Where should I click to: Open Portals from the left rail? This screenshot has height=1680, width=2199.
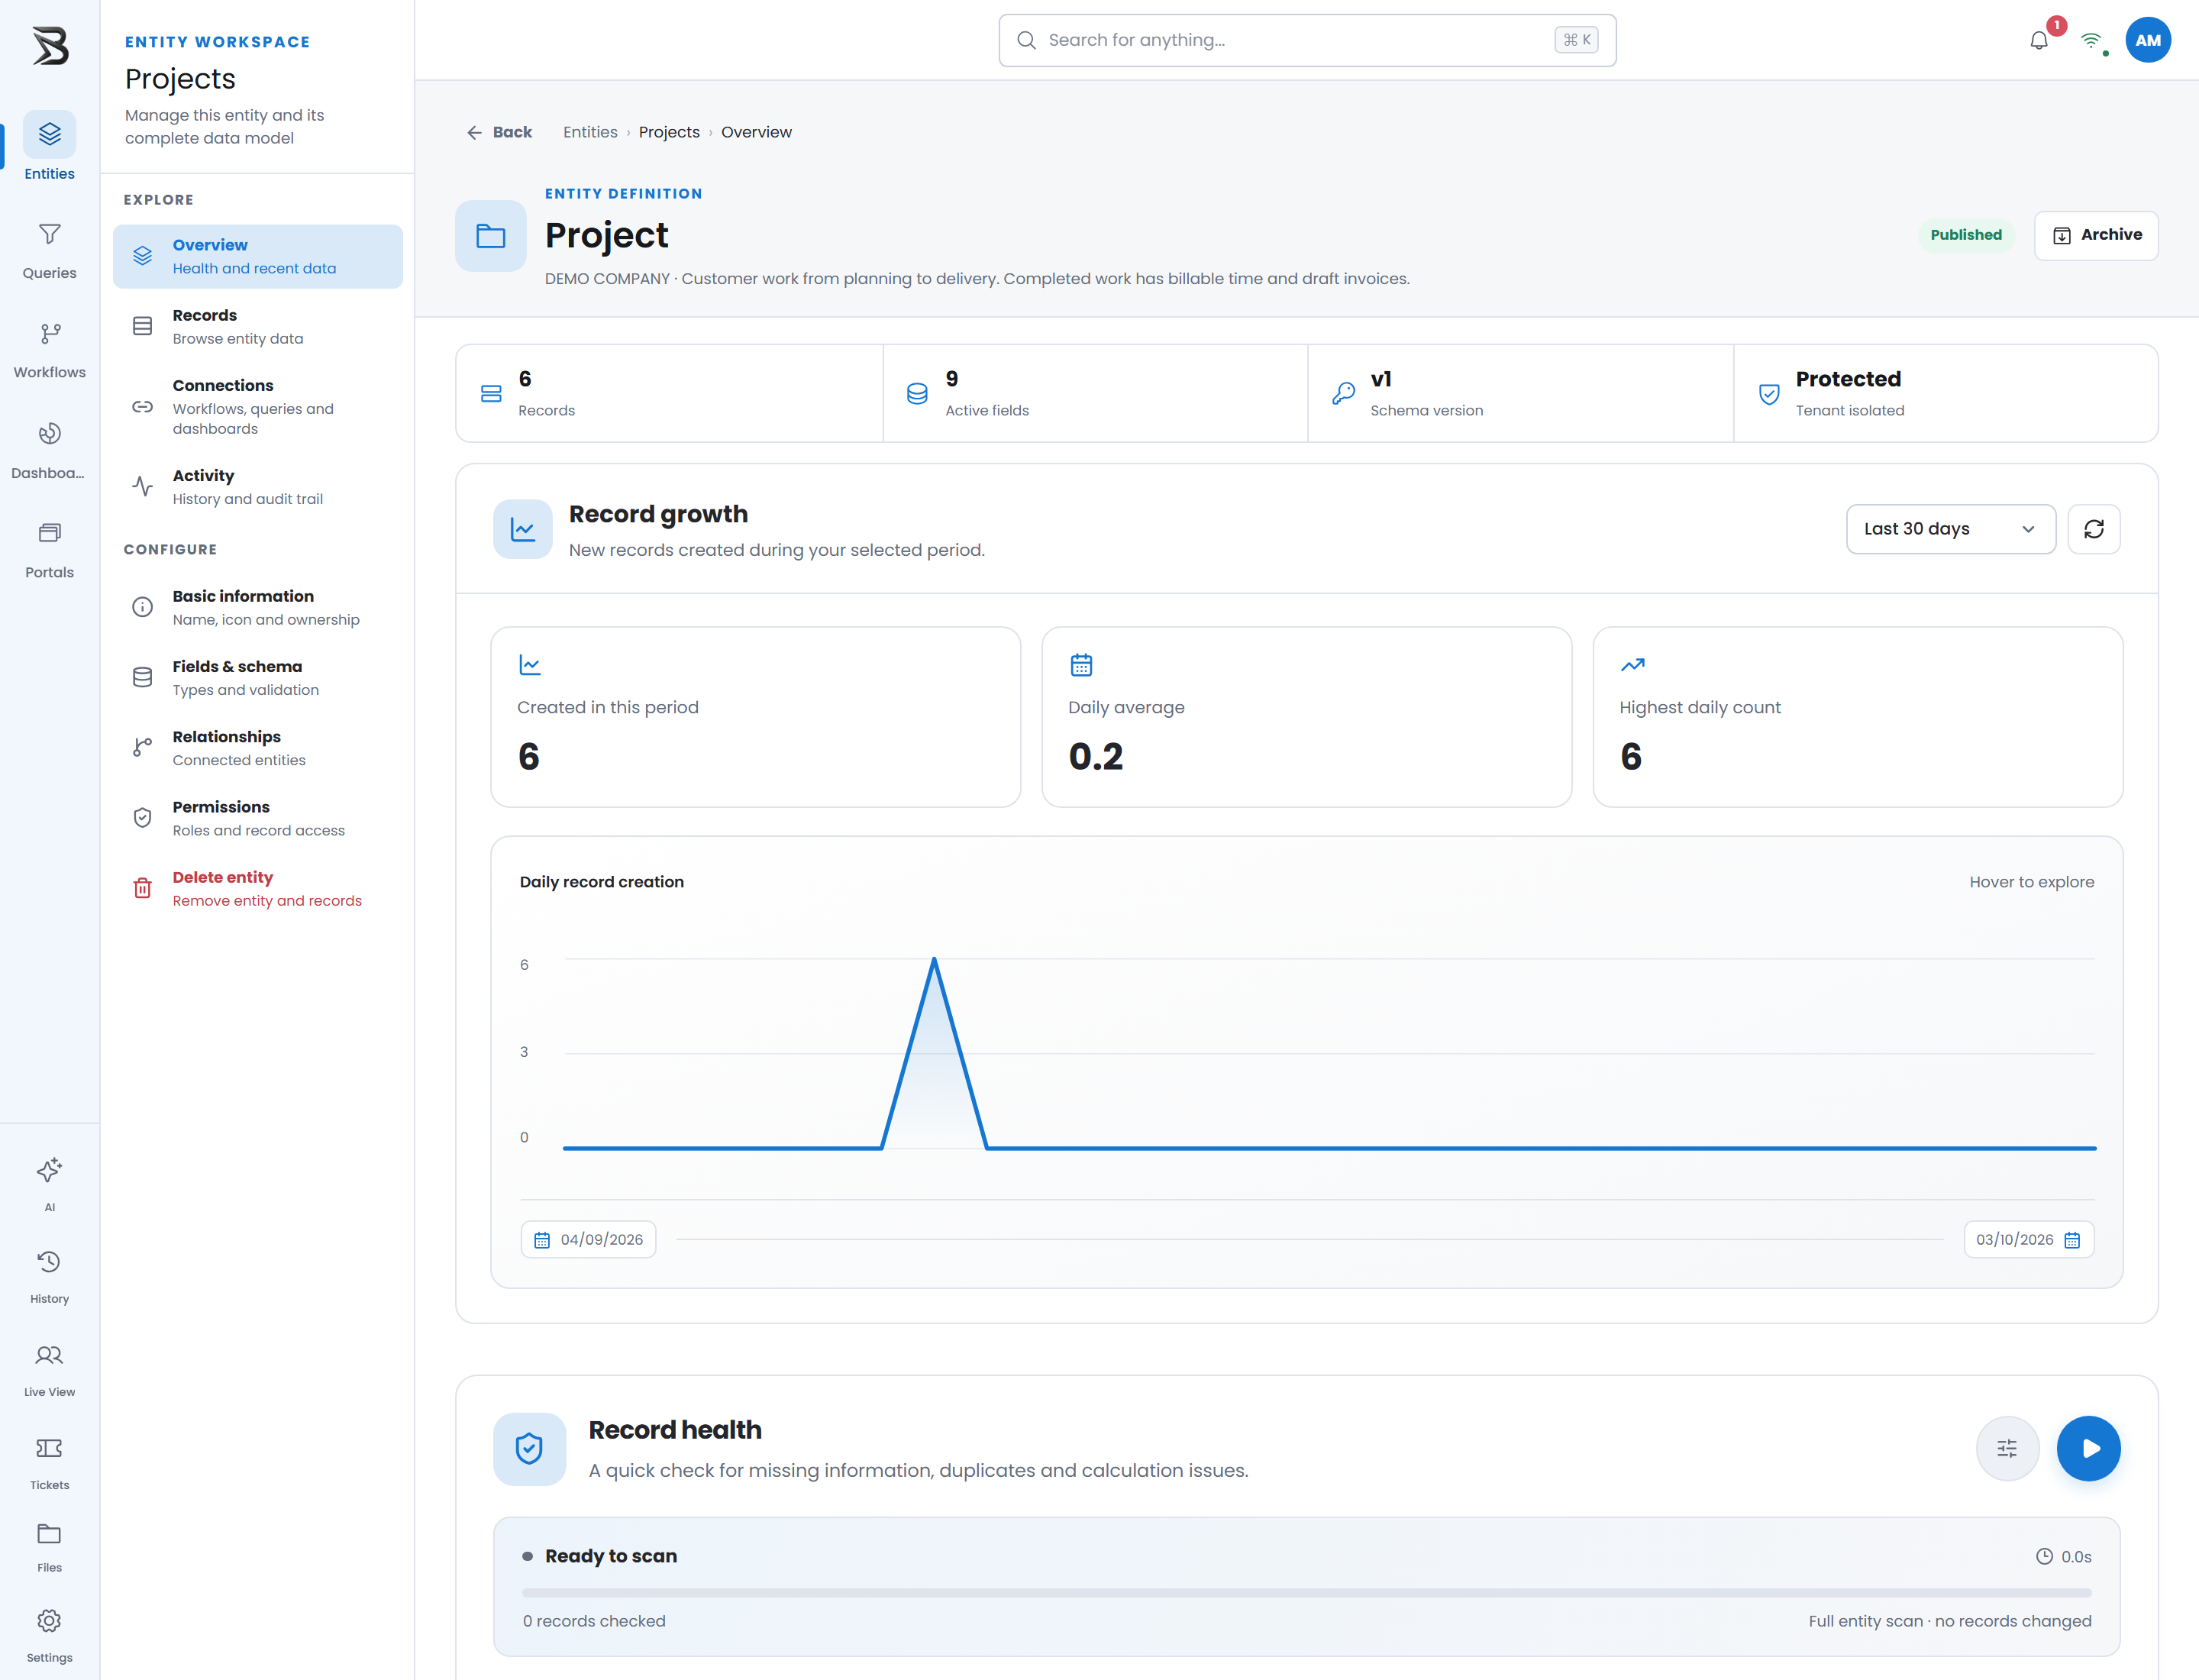tap(49, 549)
